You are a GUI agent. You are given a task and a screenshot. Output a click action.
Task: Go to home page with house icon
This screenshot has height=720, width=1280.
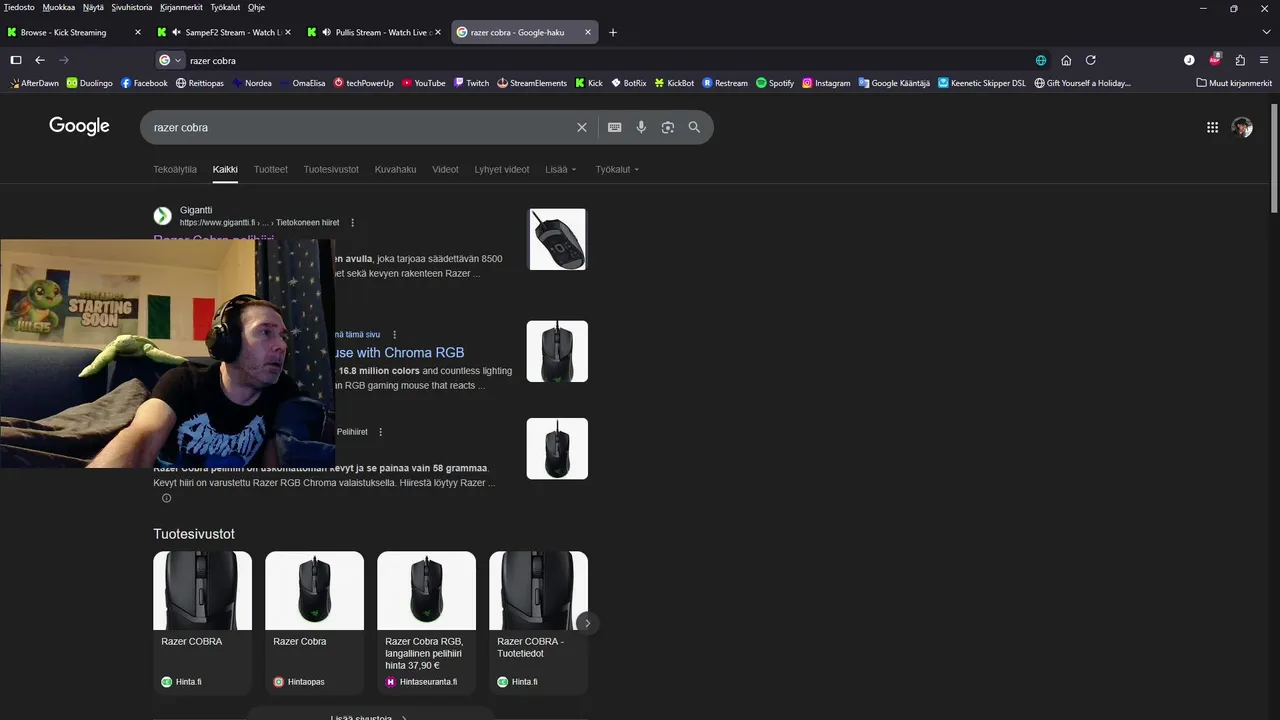(x=1066, y=60)
